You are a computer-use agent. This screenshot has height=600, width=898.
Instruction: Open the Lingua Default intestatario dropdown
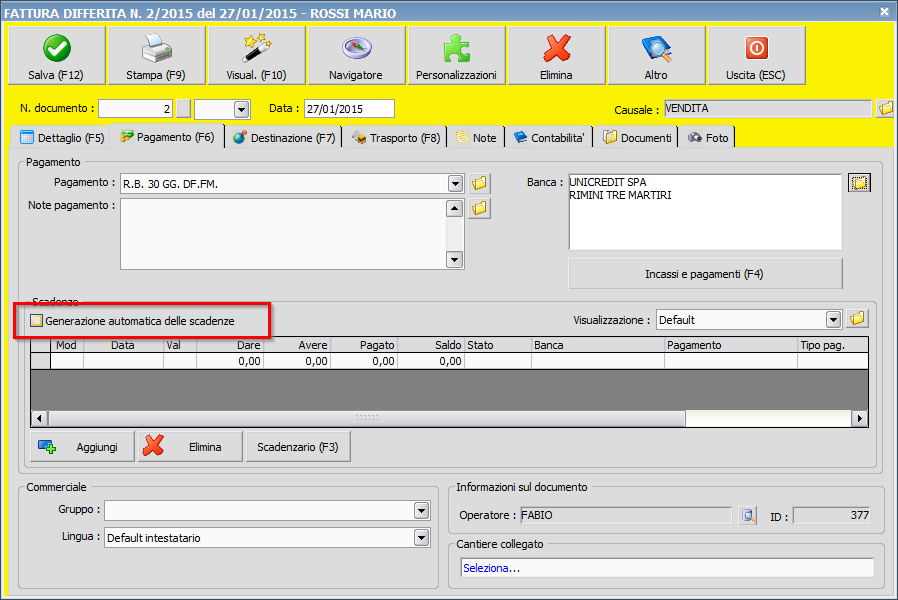point(422,538)
